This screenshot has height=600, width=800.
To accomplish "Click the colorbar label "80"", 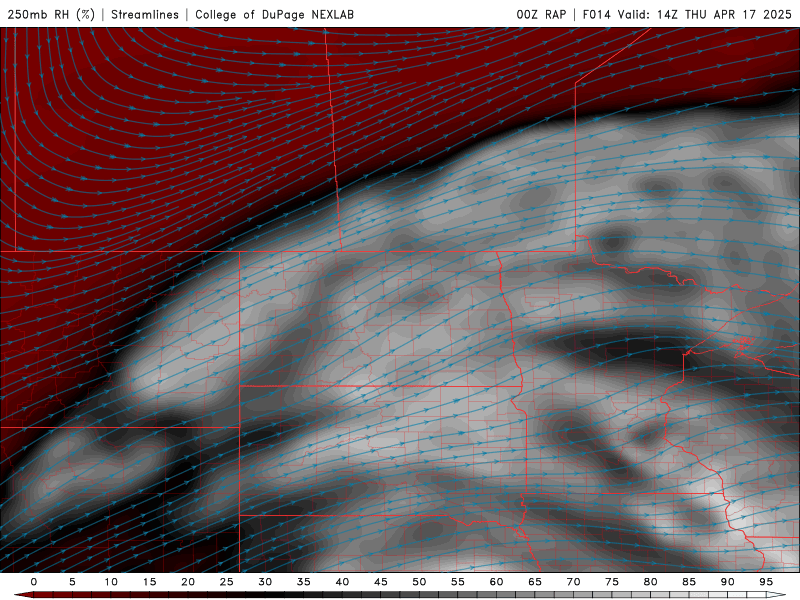I will click(651, 582).
